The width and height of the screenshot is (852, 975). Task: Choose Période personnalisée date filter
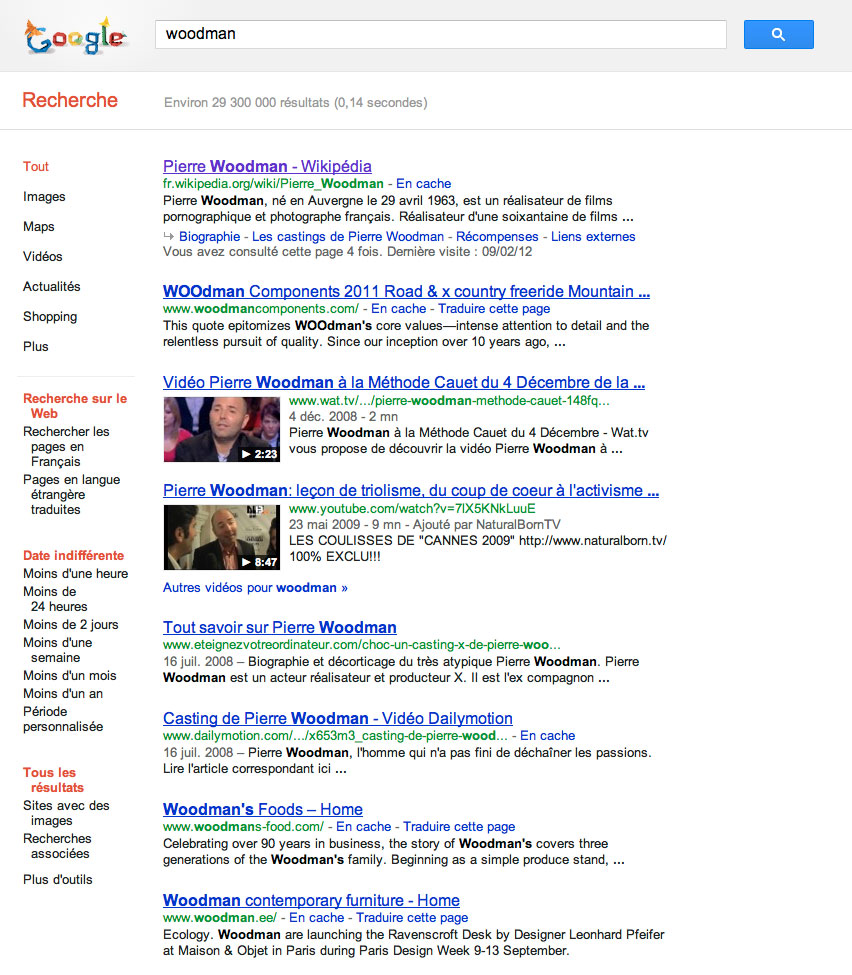(x=63, y=718)
